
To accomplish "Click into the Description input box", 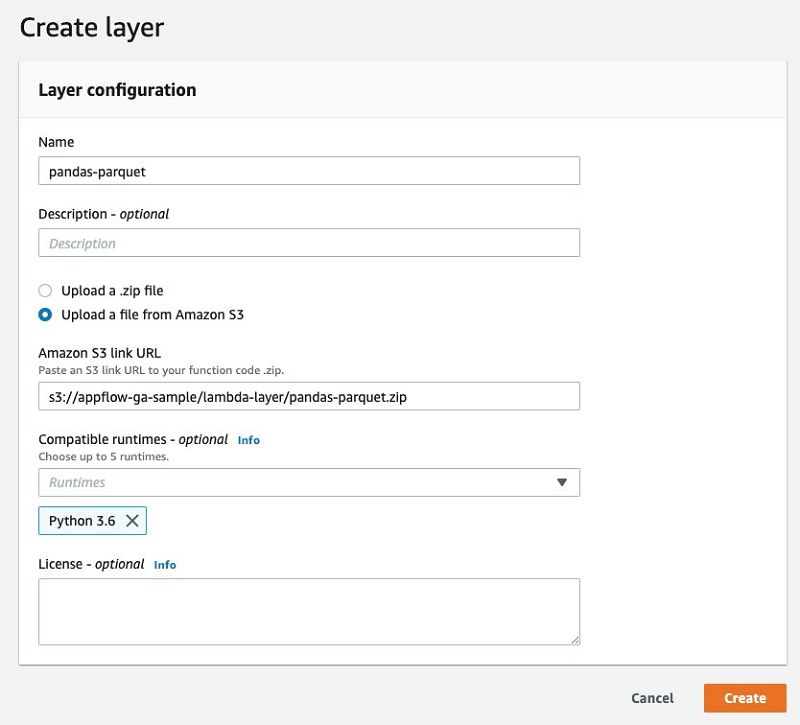I will click(x=309, y=243).
